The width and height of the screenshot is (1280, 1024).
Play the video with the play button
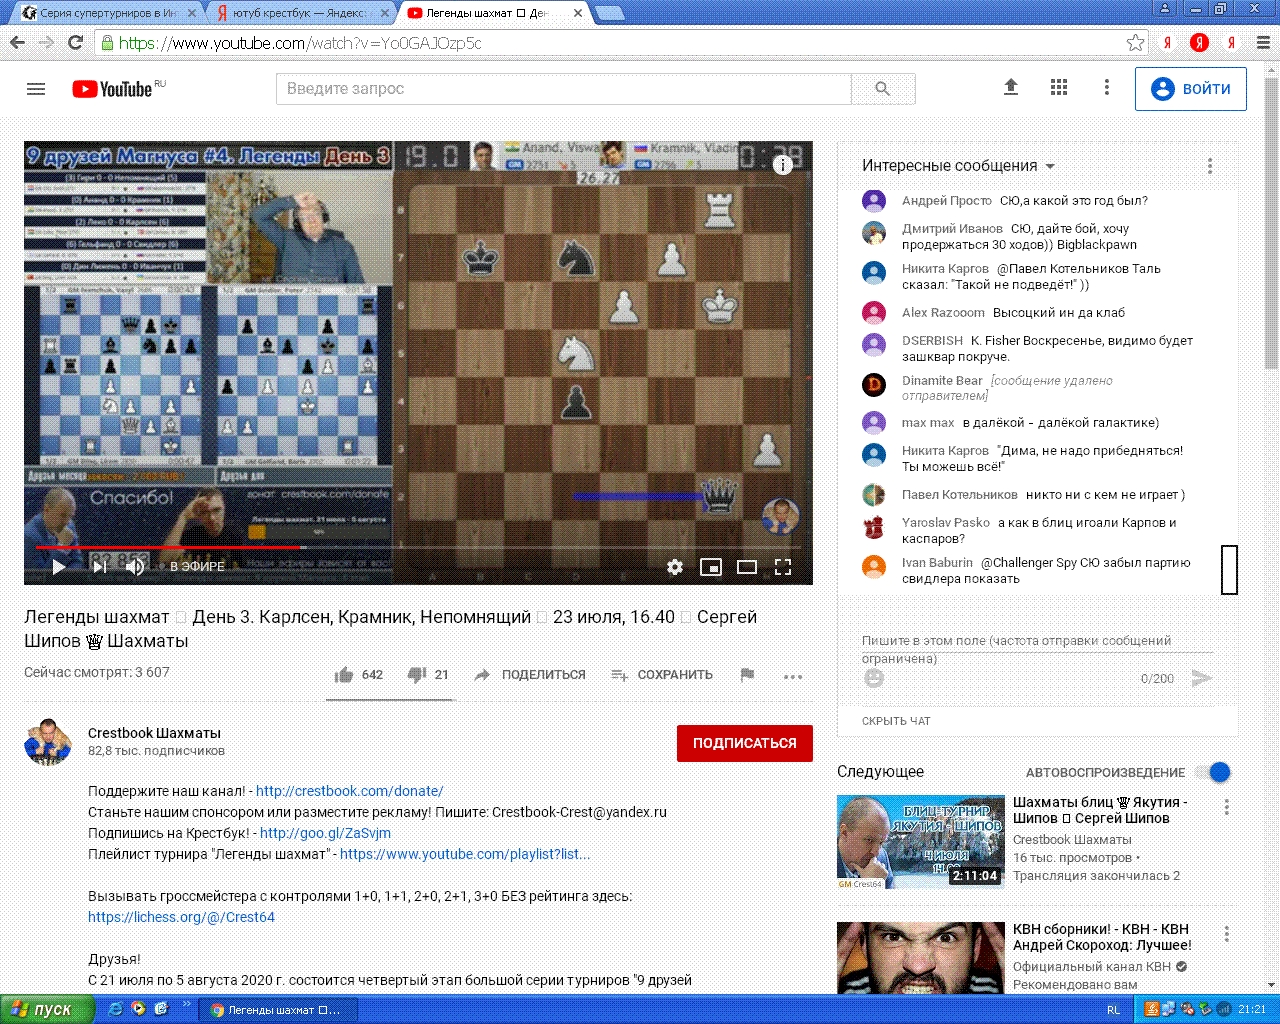pos(59,567)
